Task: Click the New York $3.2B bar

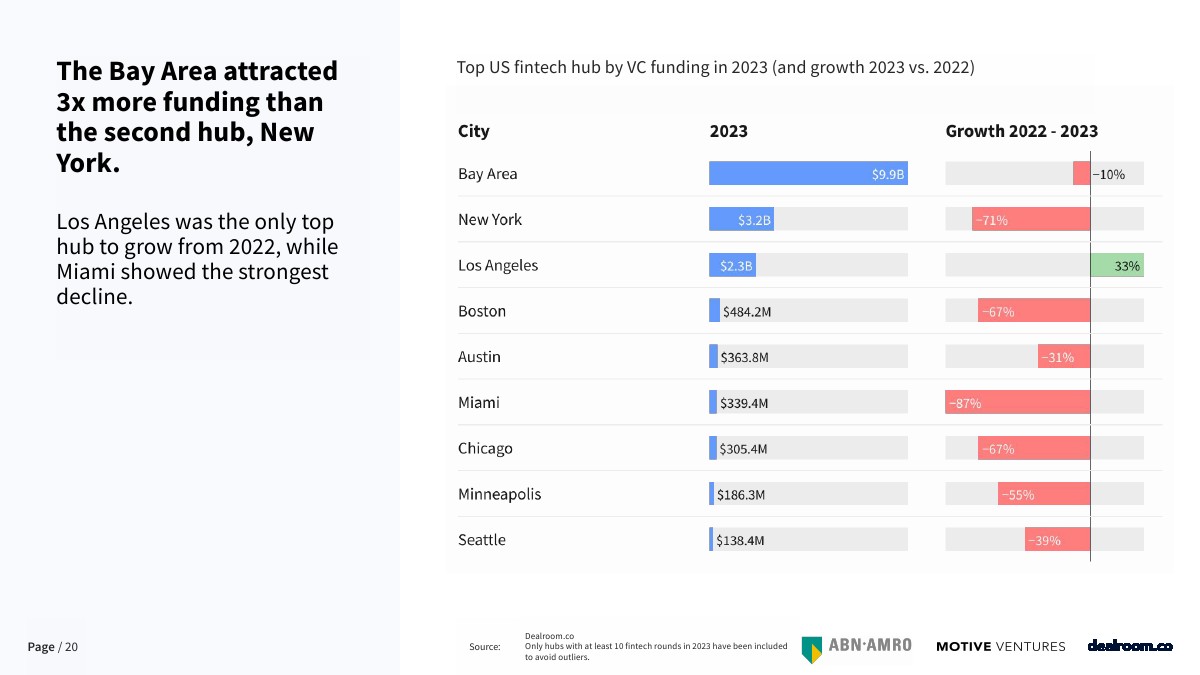Action: pyautogui.click(x=741, y=220)
